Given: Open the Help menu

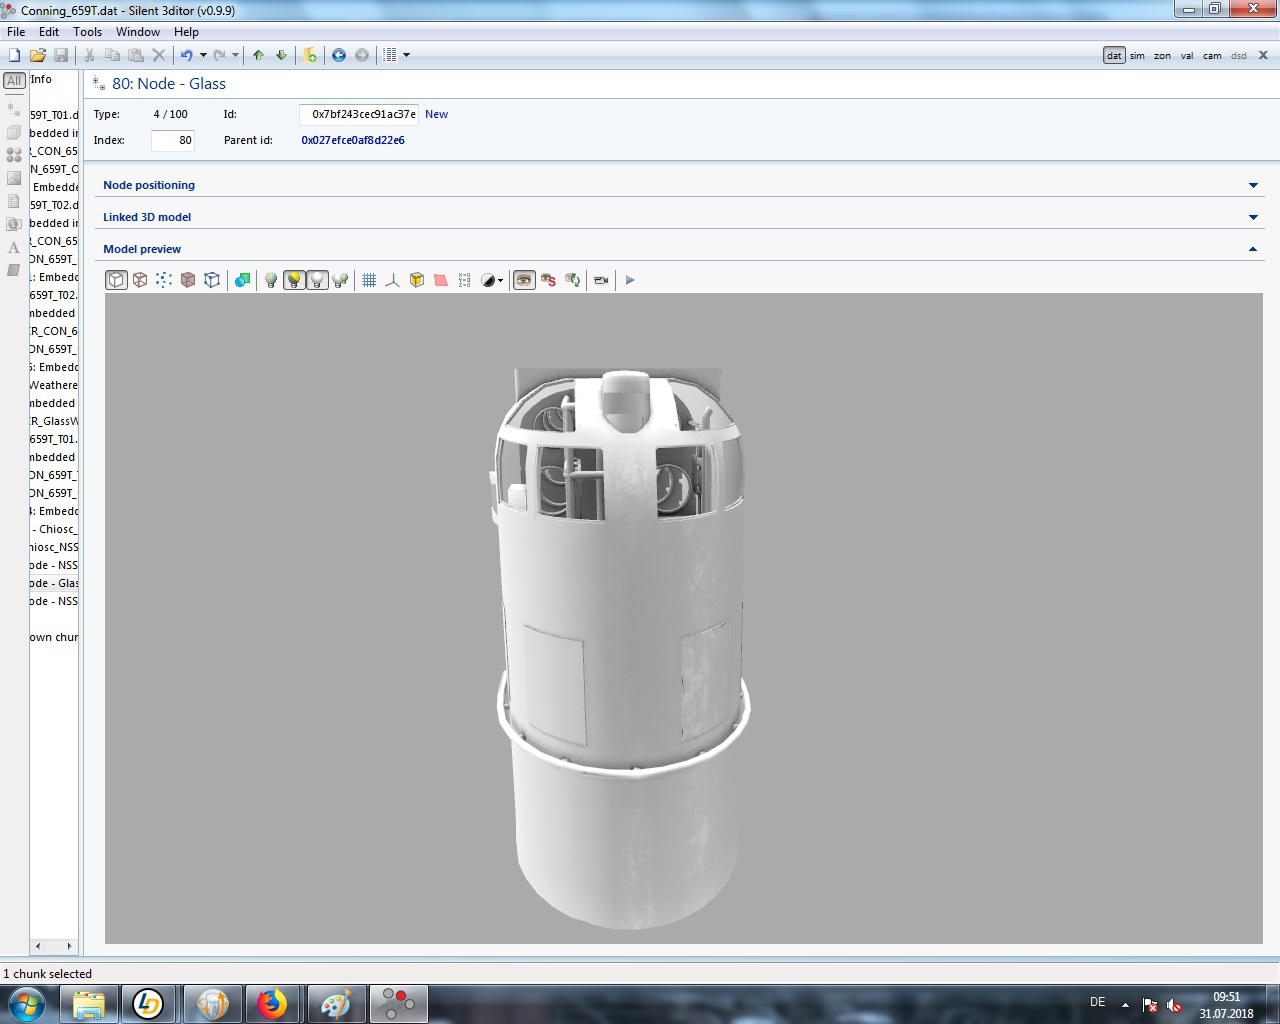Looking at the screenshot, I should click(x=186, y=32).
